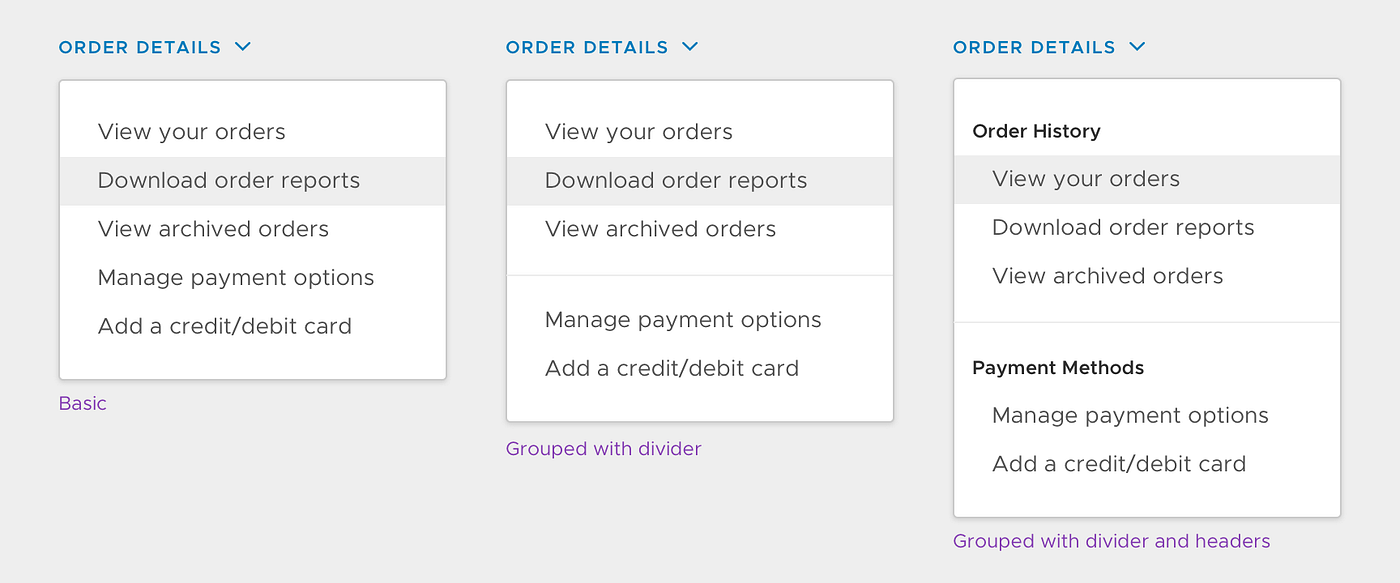The width and height of the screenshot is (1400, 583).
Task: Toggle the chevron on the rightmost Order Details header
Action: [x=1137, y=46]
